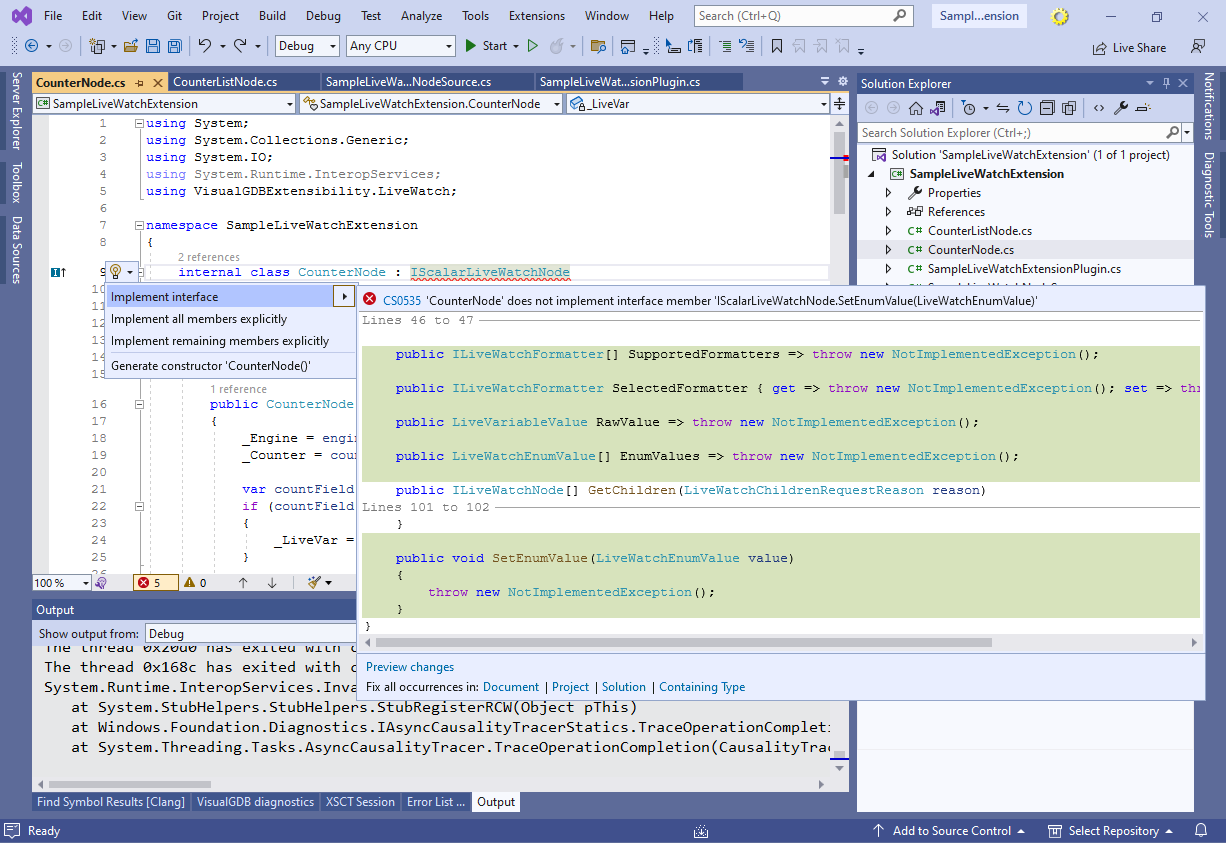
Task: Open Show output from Debug dropdown
Action: coord(250,633)
